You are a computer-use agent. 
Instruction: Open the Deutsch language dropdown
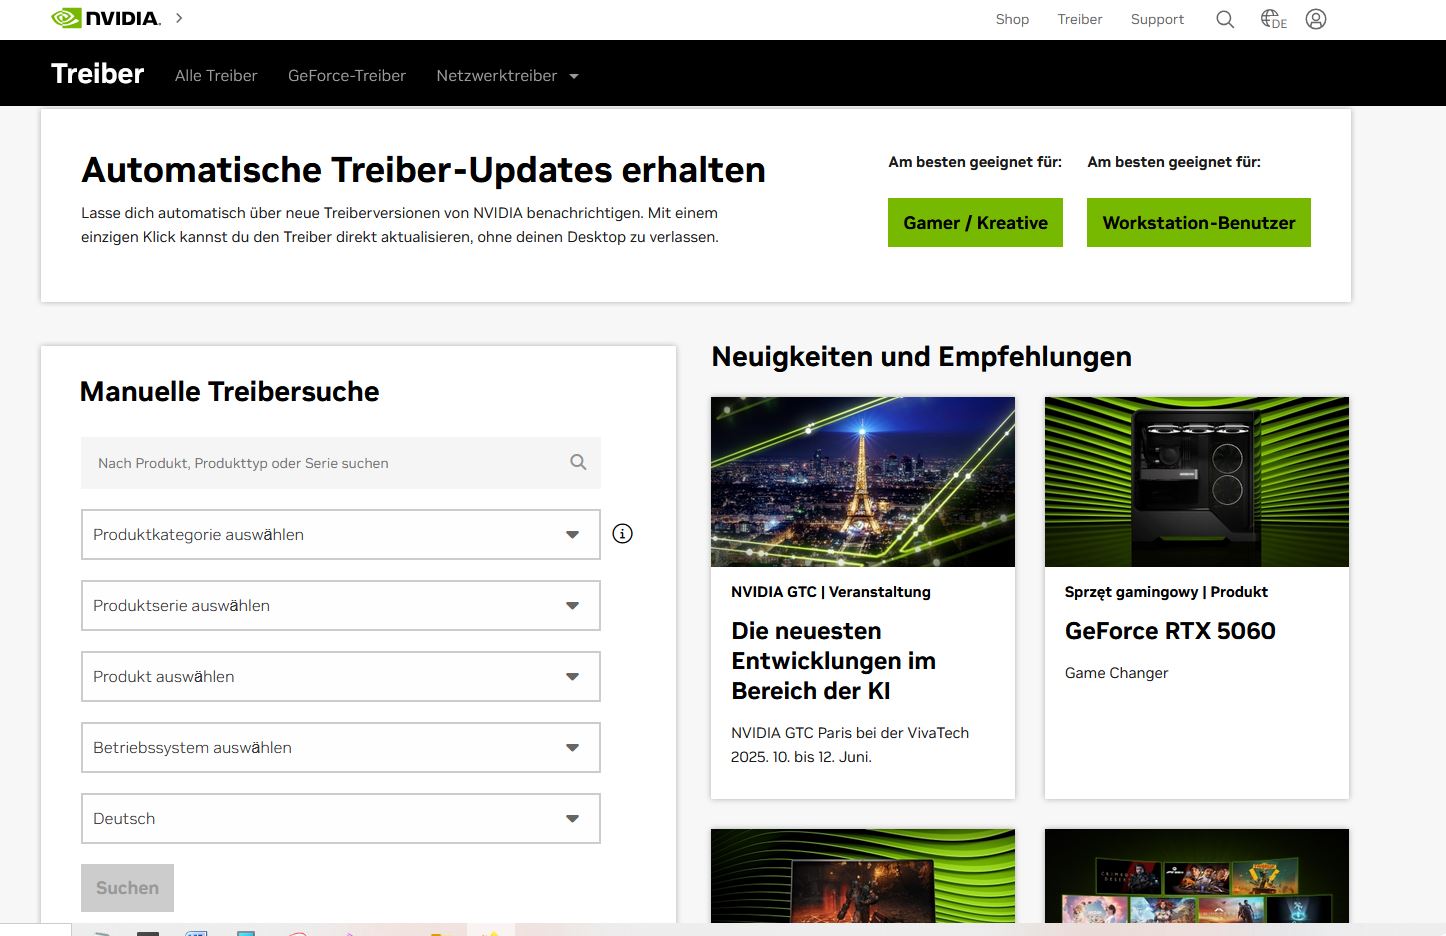click(x=341, y=819)
